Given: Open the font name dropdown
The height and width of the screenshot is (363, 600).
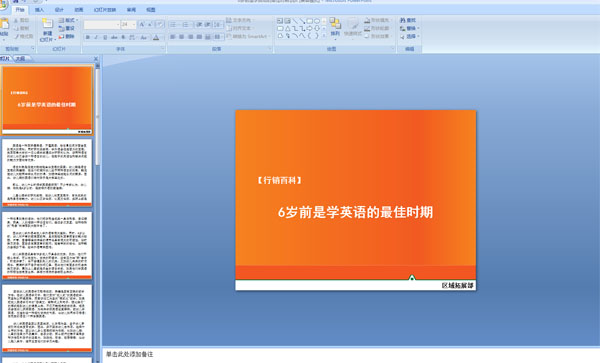Looking at the screenshot, I should 117,24.
